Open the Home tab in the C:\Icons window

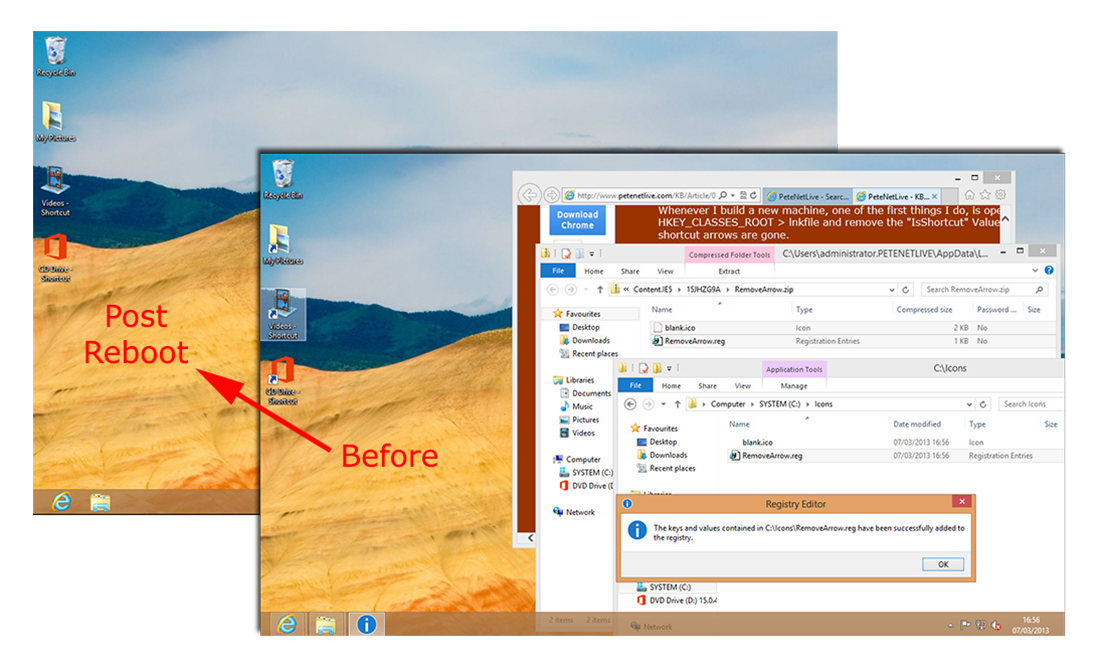click(671, 386)
